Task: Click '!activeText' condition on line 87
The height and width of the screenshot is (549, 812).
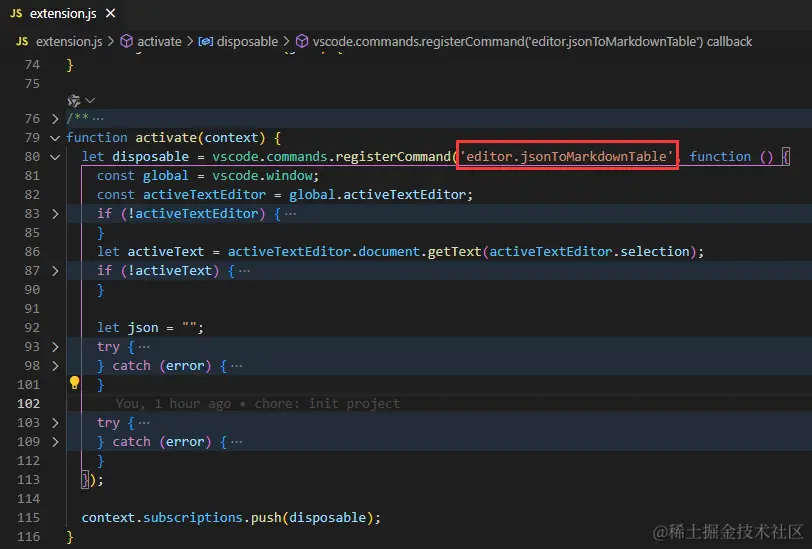Action: tap(170, 271)
